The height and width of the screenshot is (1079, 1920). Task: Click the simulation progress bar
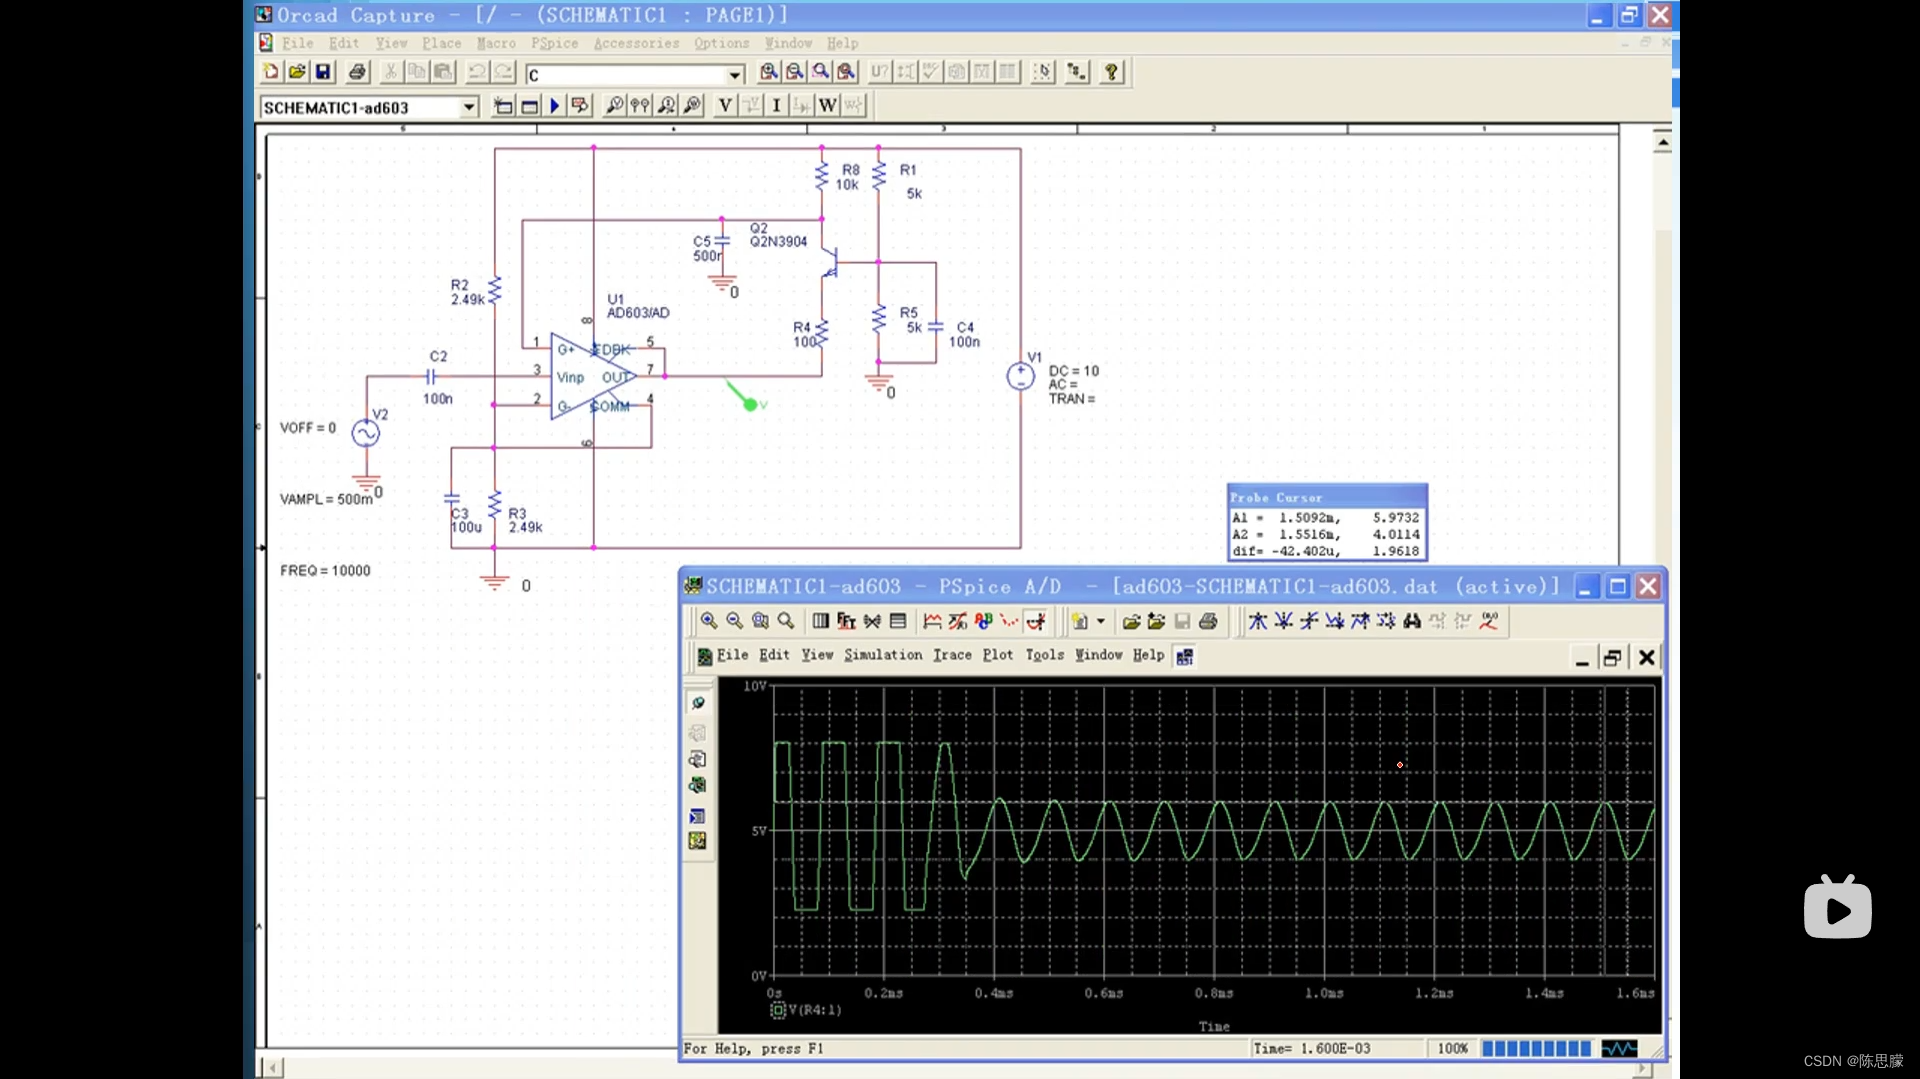[x=1536, y=1048]
